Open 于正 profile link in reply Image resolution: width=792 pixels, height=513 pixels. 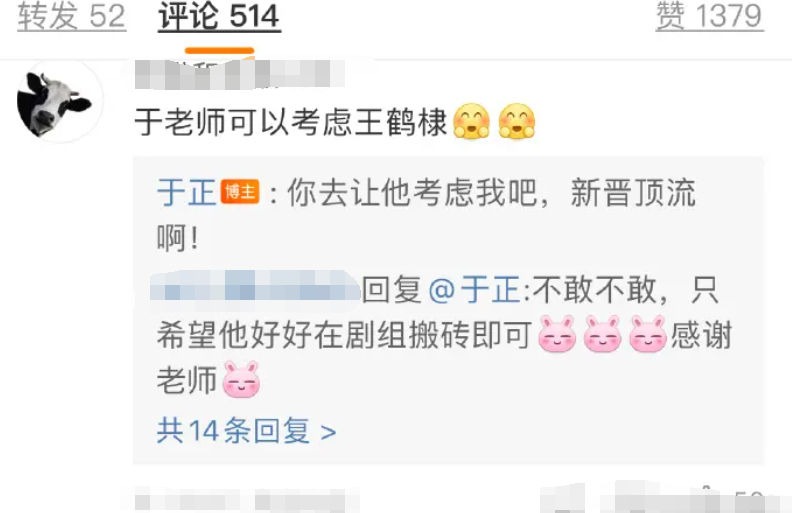[186, 192]
